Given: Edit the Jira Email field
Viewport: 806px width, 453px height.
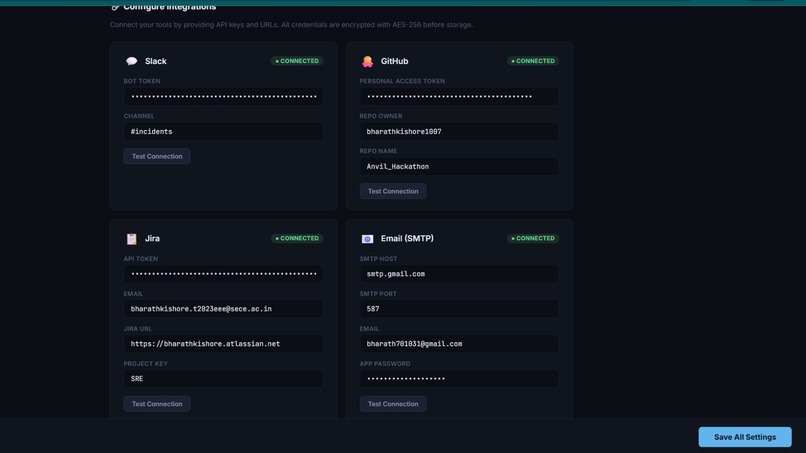Looking at the screenshot, I should (223, 309).
